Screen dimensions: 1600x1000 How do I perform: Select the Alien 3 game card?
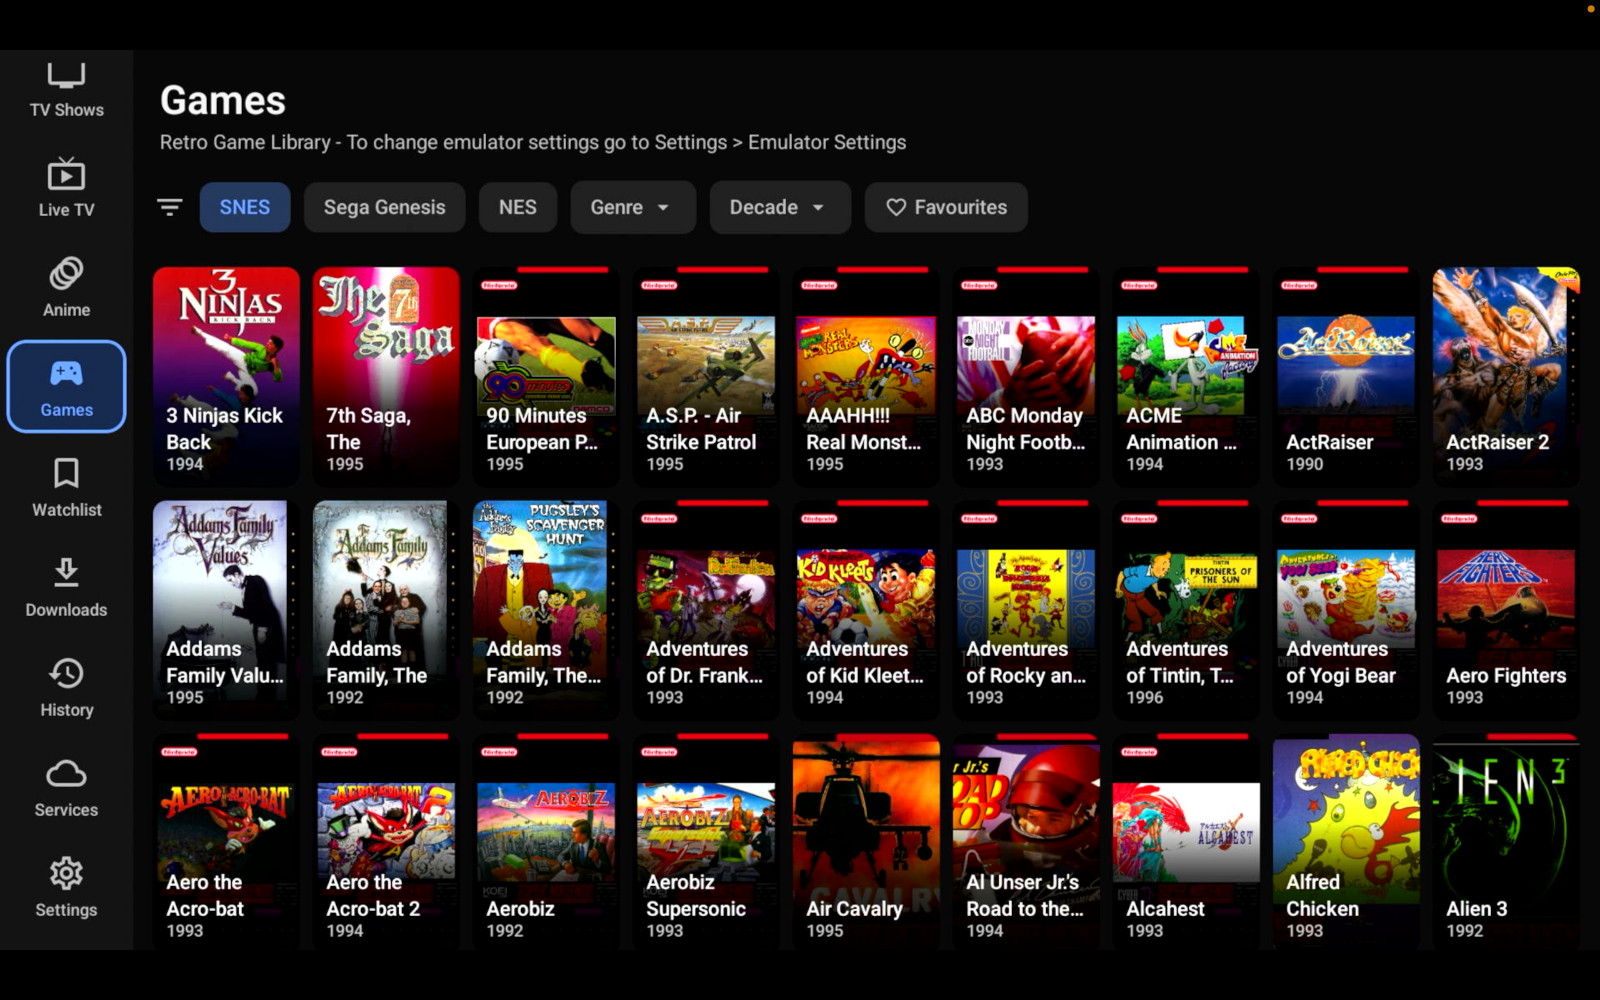pyautogui.click(x=1506, y=842)
